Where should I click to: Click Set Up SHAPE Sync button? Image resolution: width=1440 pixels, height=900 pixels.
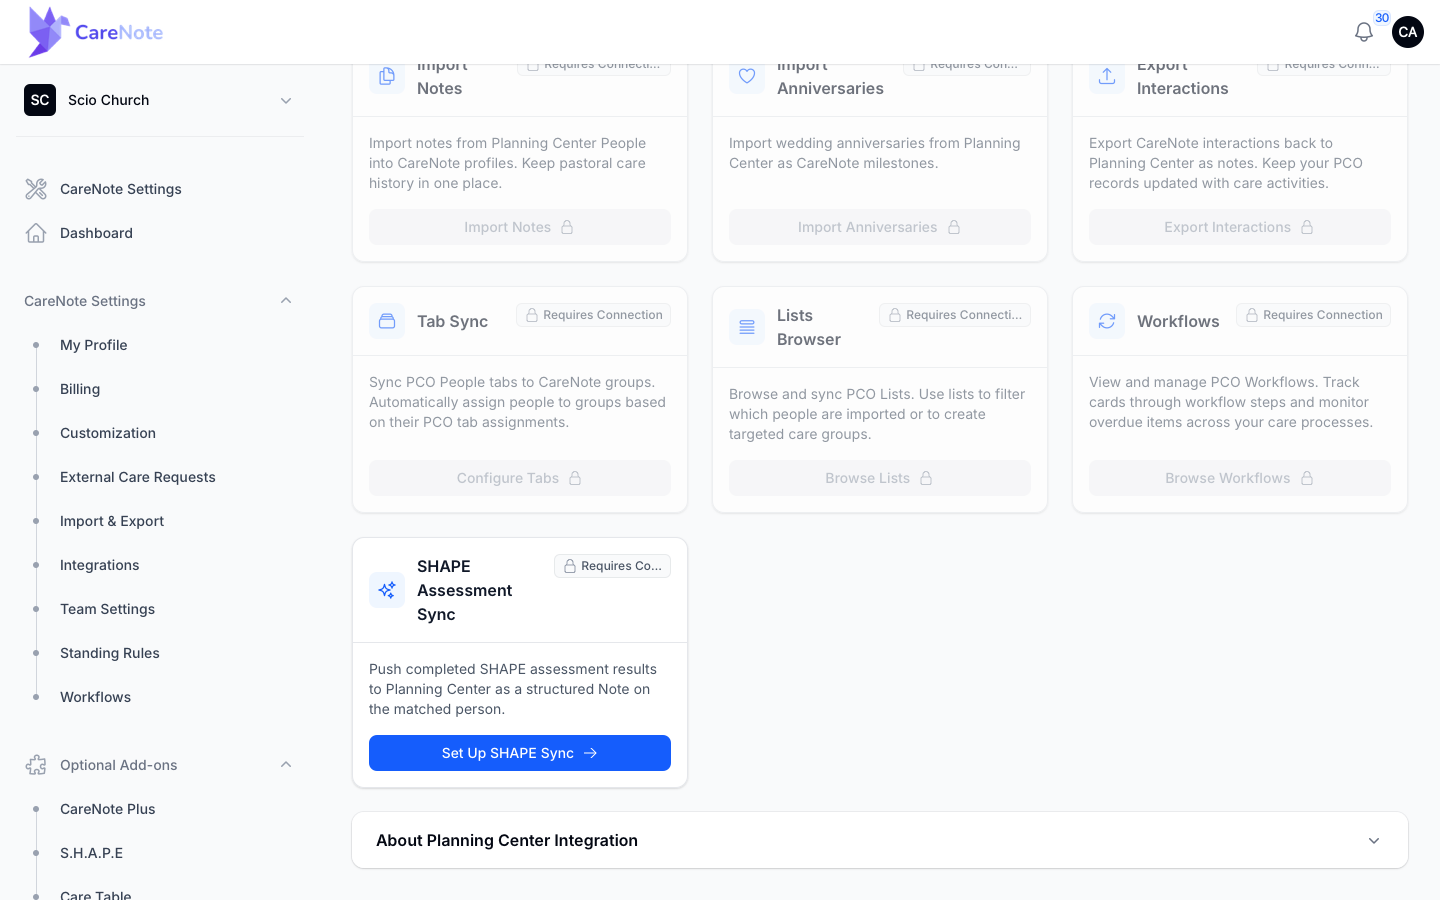pos(520,753)
